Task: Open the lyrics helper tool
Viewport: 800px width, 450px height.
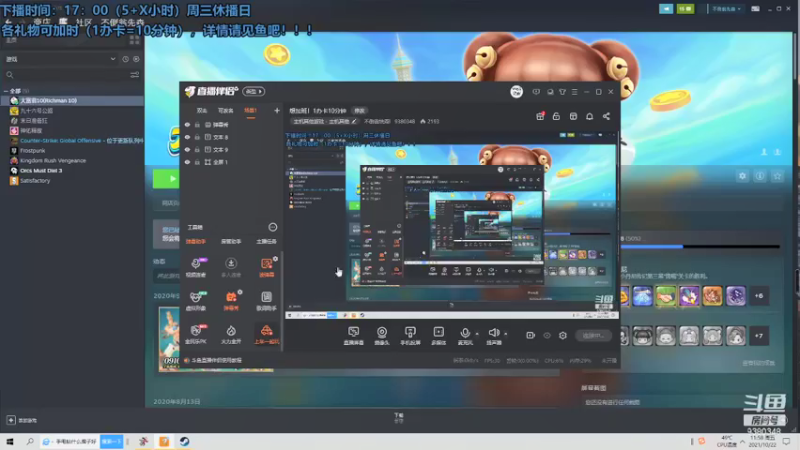Action: [x=266, y=301]
